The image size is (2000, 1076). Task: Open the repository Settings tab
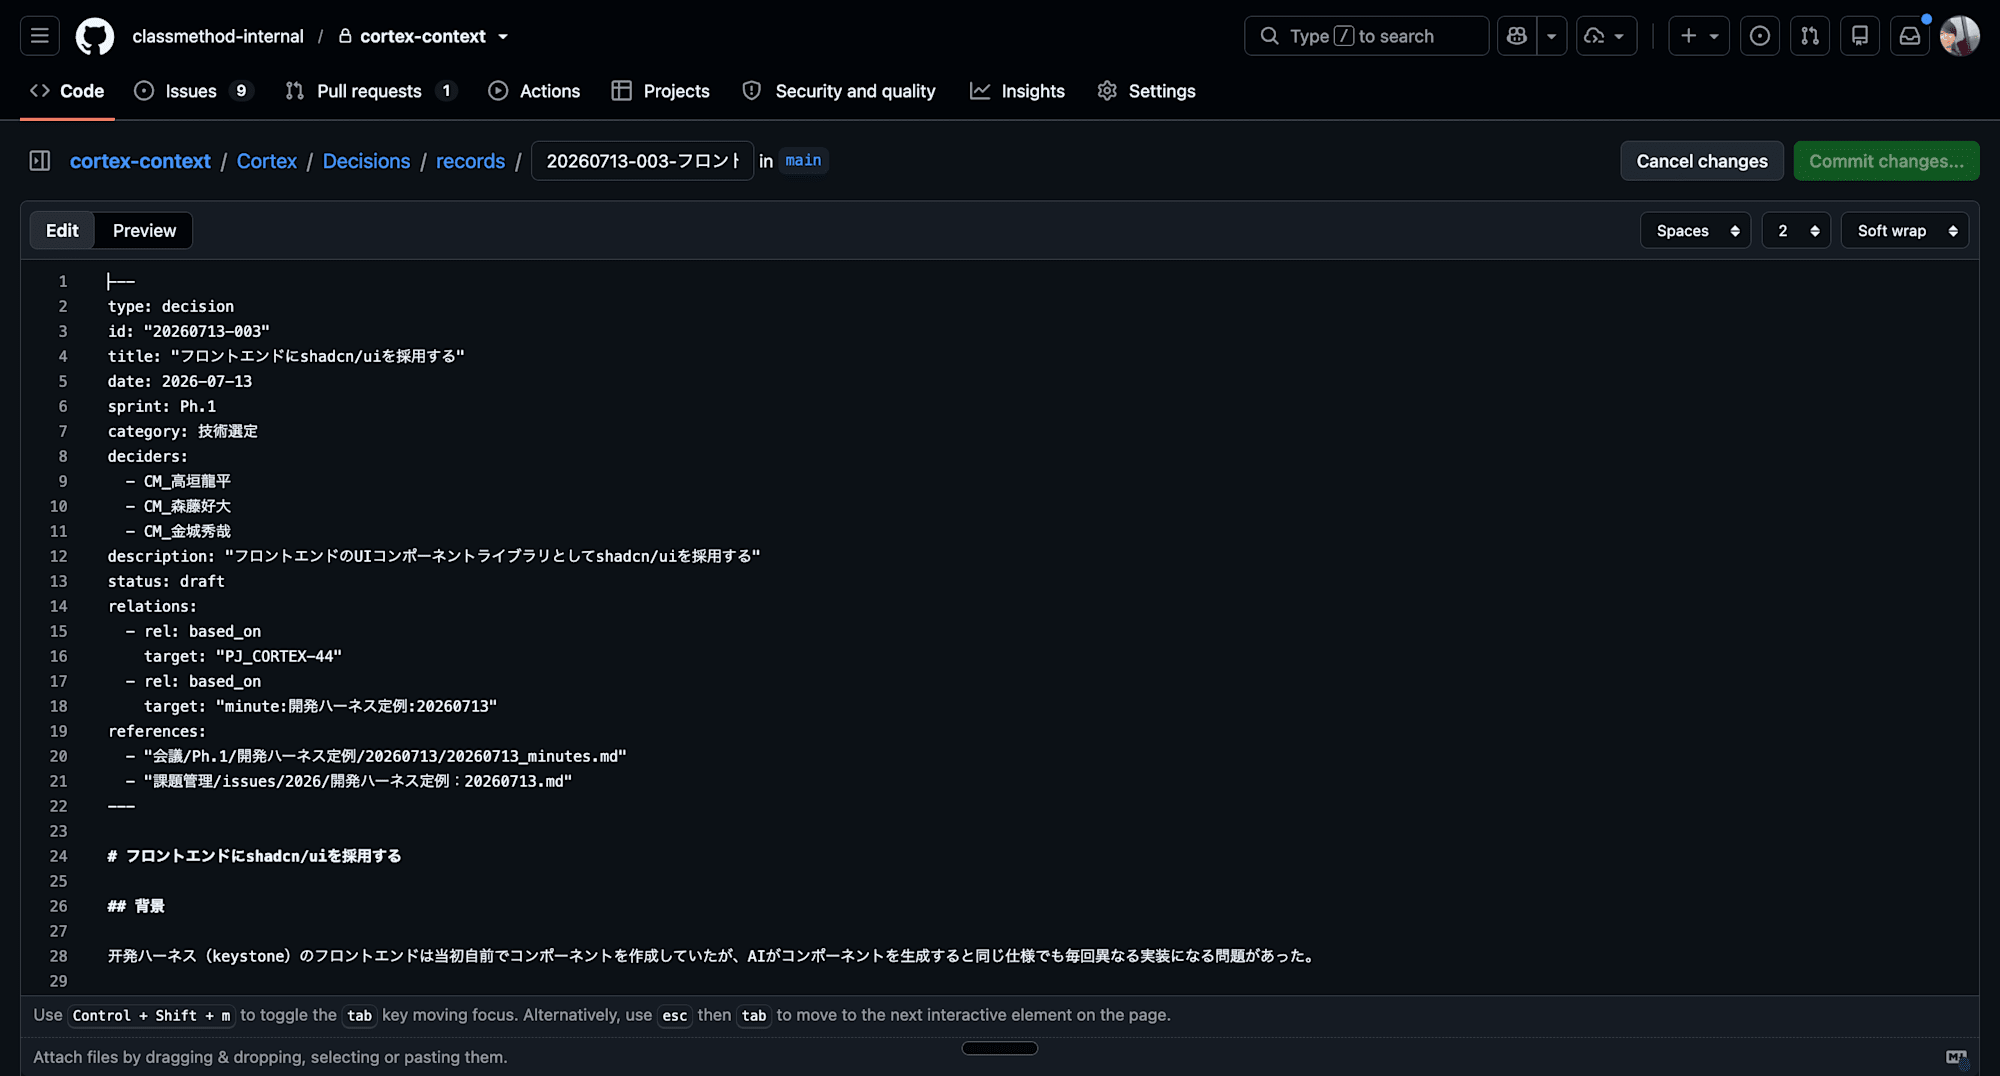pyautogui.click(x=1146, y=91)
